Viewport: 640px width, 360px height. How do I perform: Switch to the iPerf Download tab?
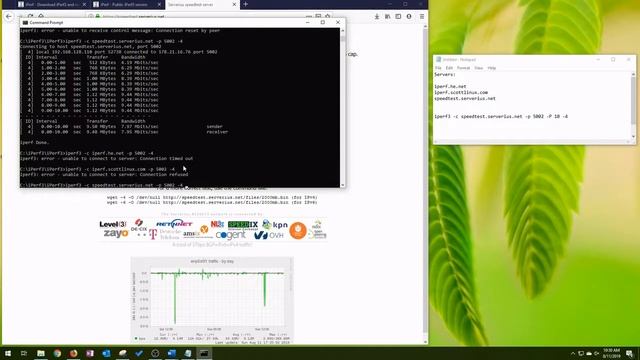click(x=52, y=4)
